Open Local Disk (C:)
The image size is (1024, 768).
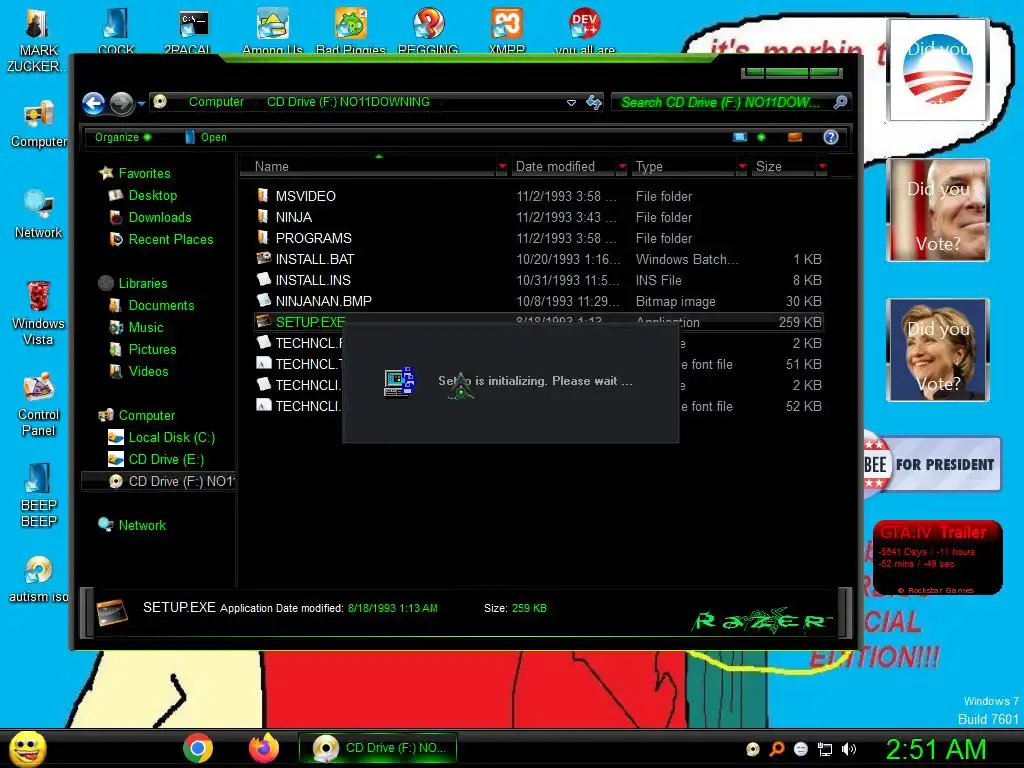click(171, 438)
